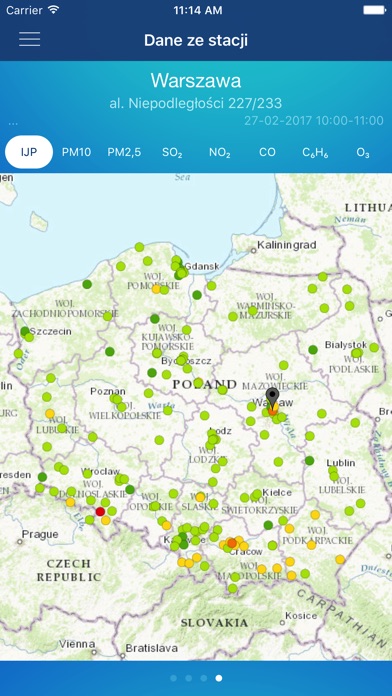
Task: Select the IJP index tab
Action: pos(29,152)
